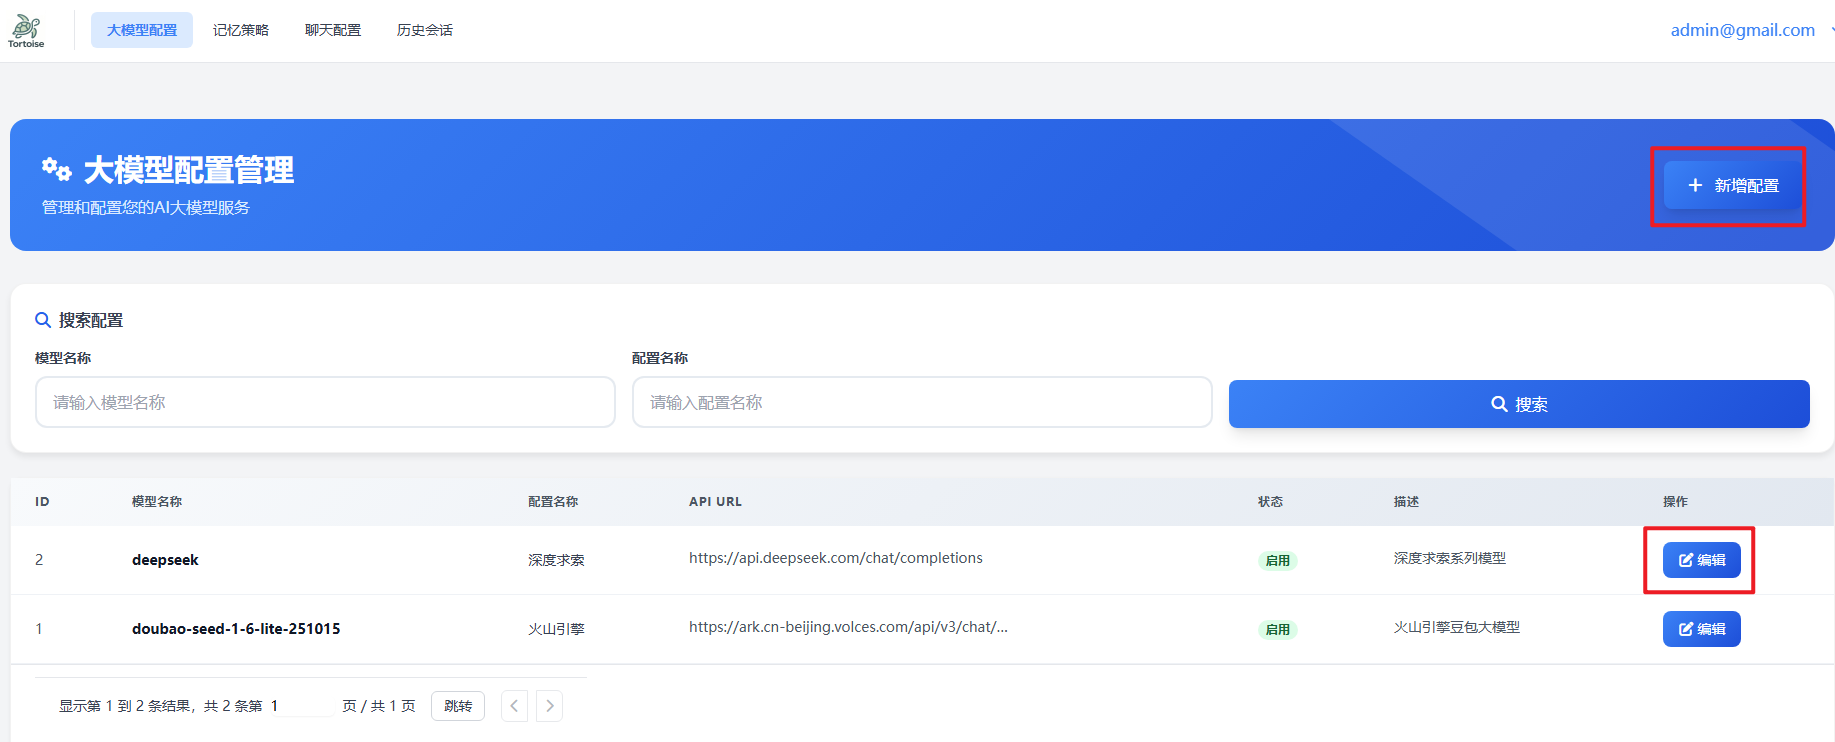This screenshot has height=742, width=1835.
Task: Click the ID cell with value 1
Action: point(39,629)
